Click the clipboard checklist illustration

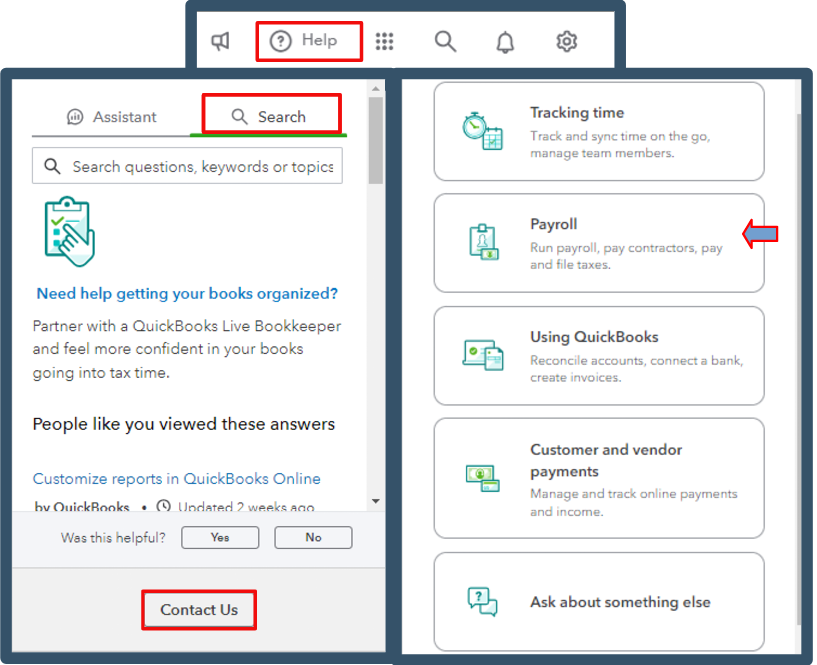tap(70, 231)
